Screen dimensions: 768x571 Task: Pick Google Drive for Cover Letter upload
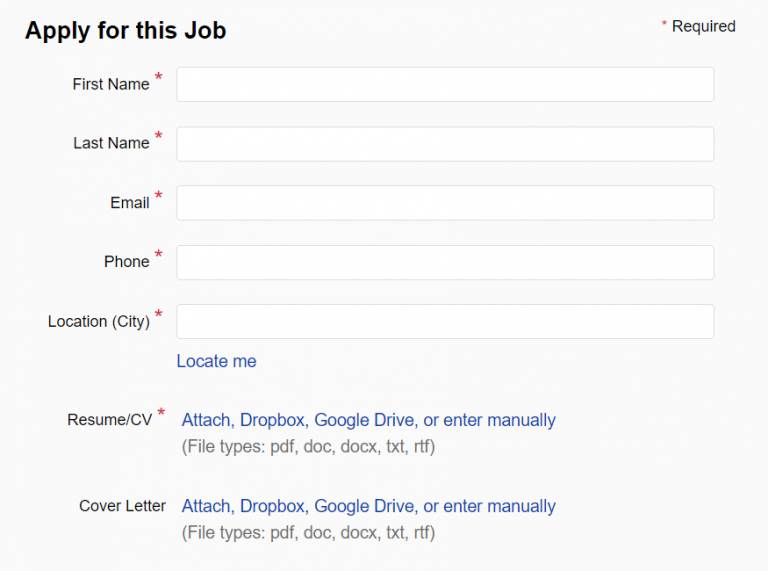364,506
